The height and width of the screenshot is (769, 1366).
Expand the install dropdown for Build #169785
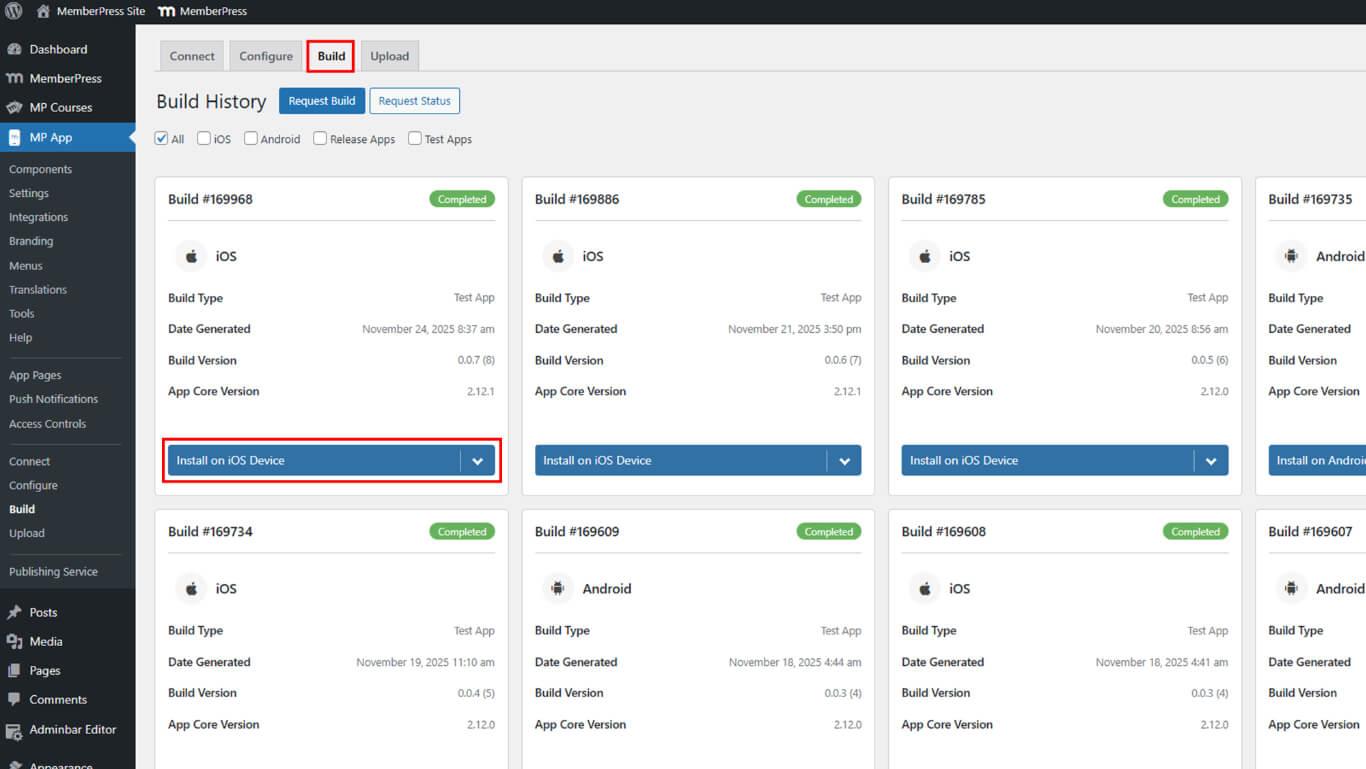tap(1211, 461)
